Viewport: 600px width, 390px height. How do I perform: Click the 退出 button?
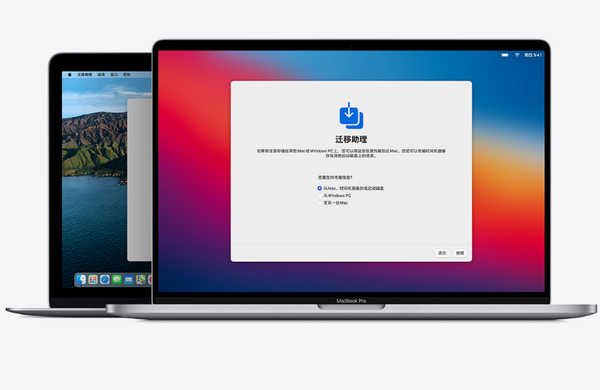point(442,253)
